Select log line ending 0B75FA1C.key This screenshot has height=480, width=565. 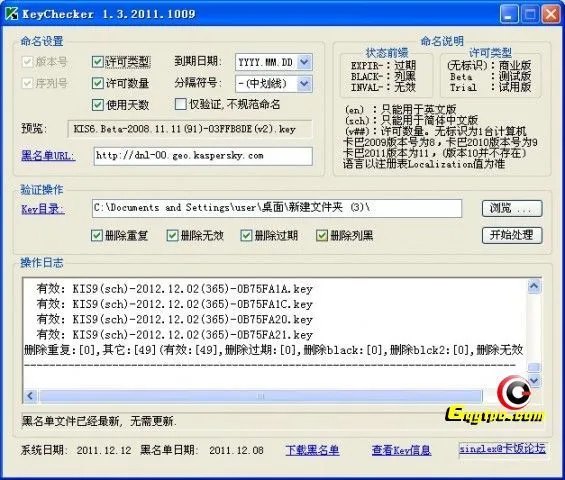[x=174, y=304]
